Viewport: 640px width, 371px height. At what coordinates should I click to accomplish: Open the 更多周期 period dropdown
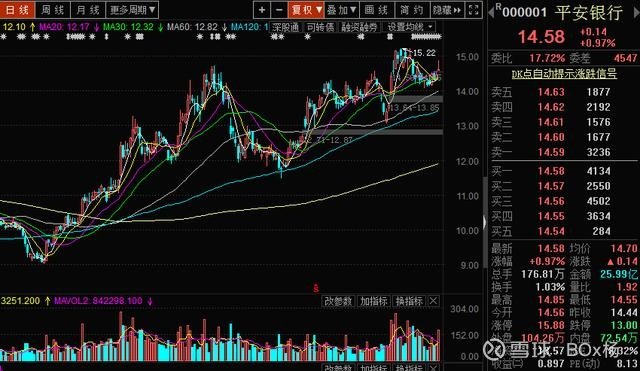(x=132, y=9)
